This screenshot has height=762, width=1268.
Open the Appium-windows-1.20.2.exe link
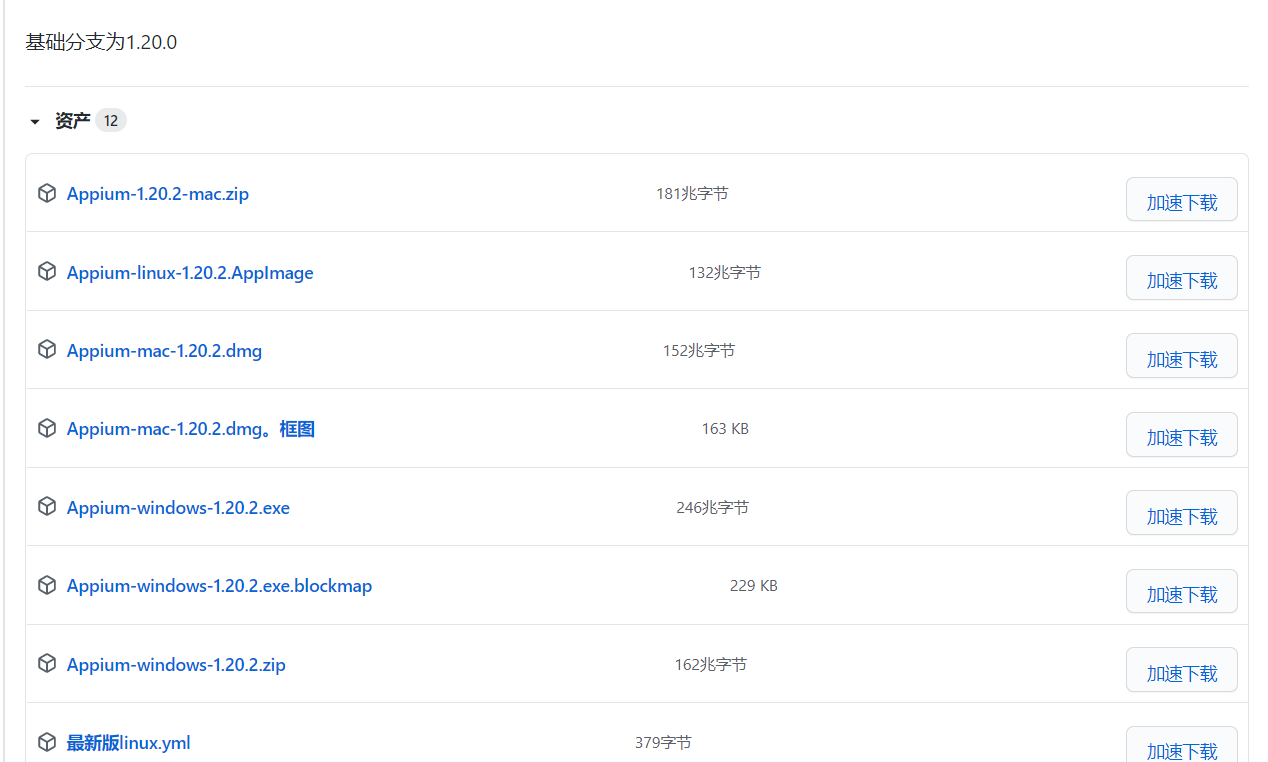178,508
